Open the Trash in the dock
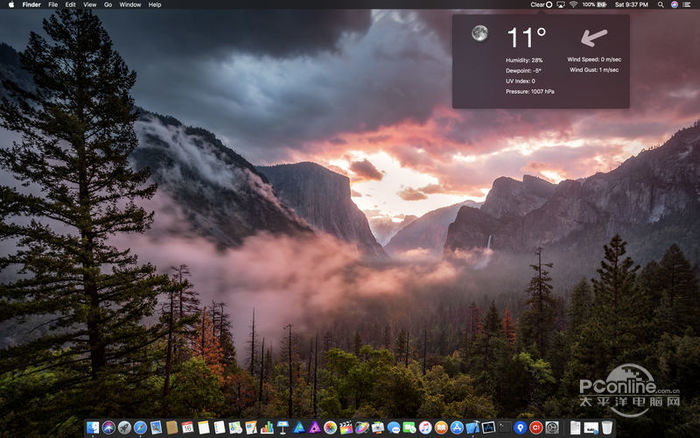This screenshot has width=700, height=438. click(x=607, y=427)
